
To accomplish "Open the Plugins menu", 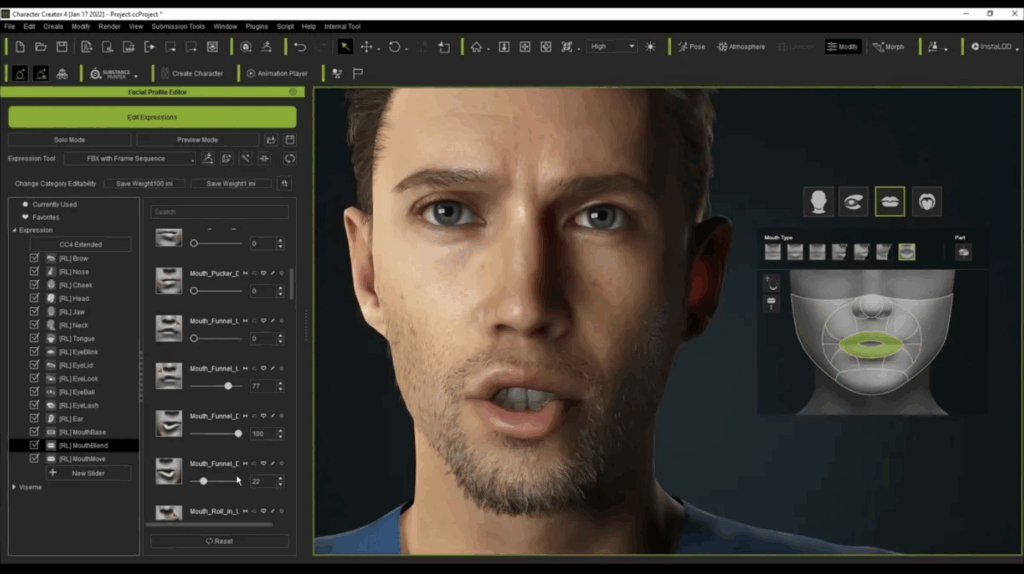I will coord(257,27).
